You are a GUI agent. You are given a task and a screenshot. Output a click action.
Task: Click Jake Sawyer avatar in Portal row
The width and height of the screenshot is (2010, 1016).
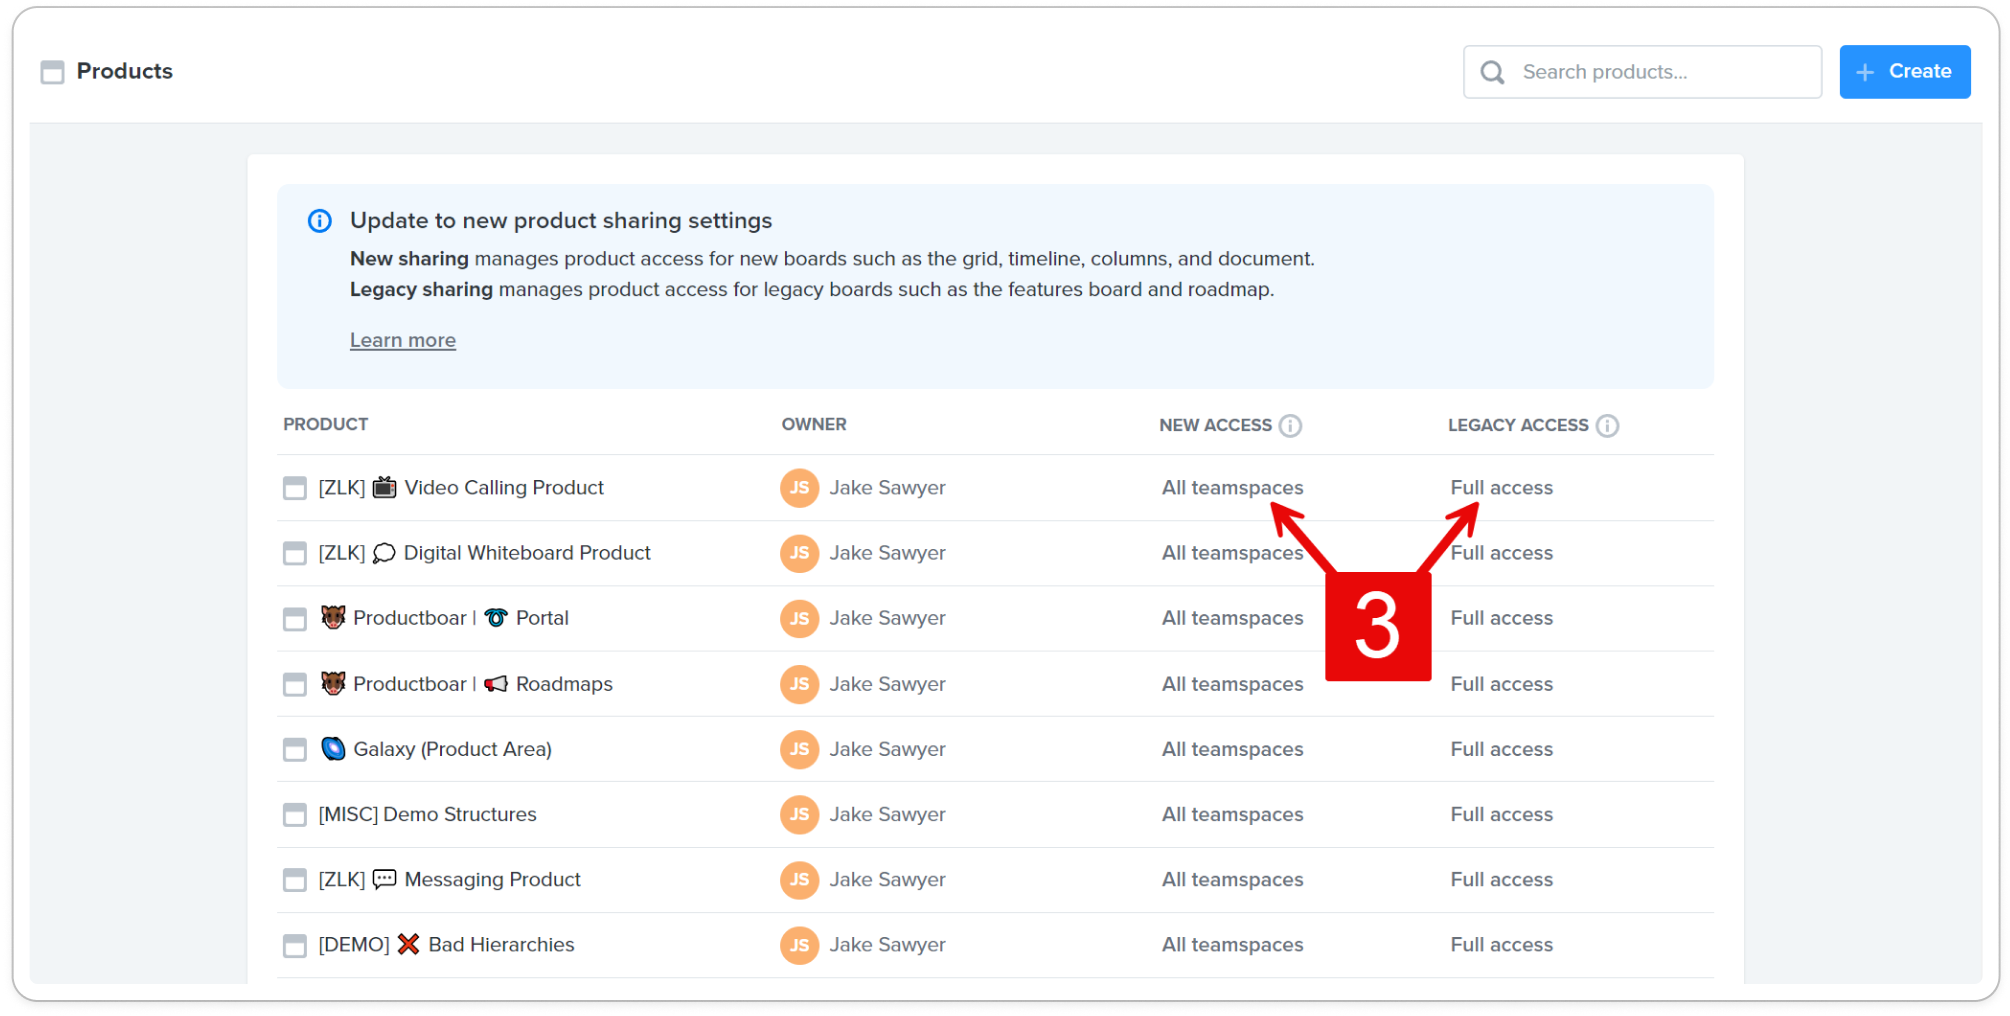[799, 619]
